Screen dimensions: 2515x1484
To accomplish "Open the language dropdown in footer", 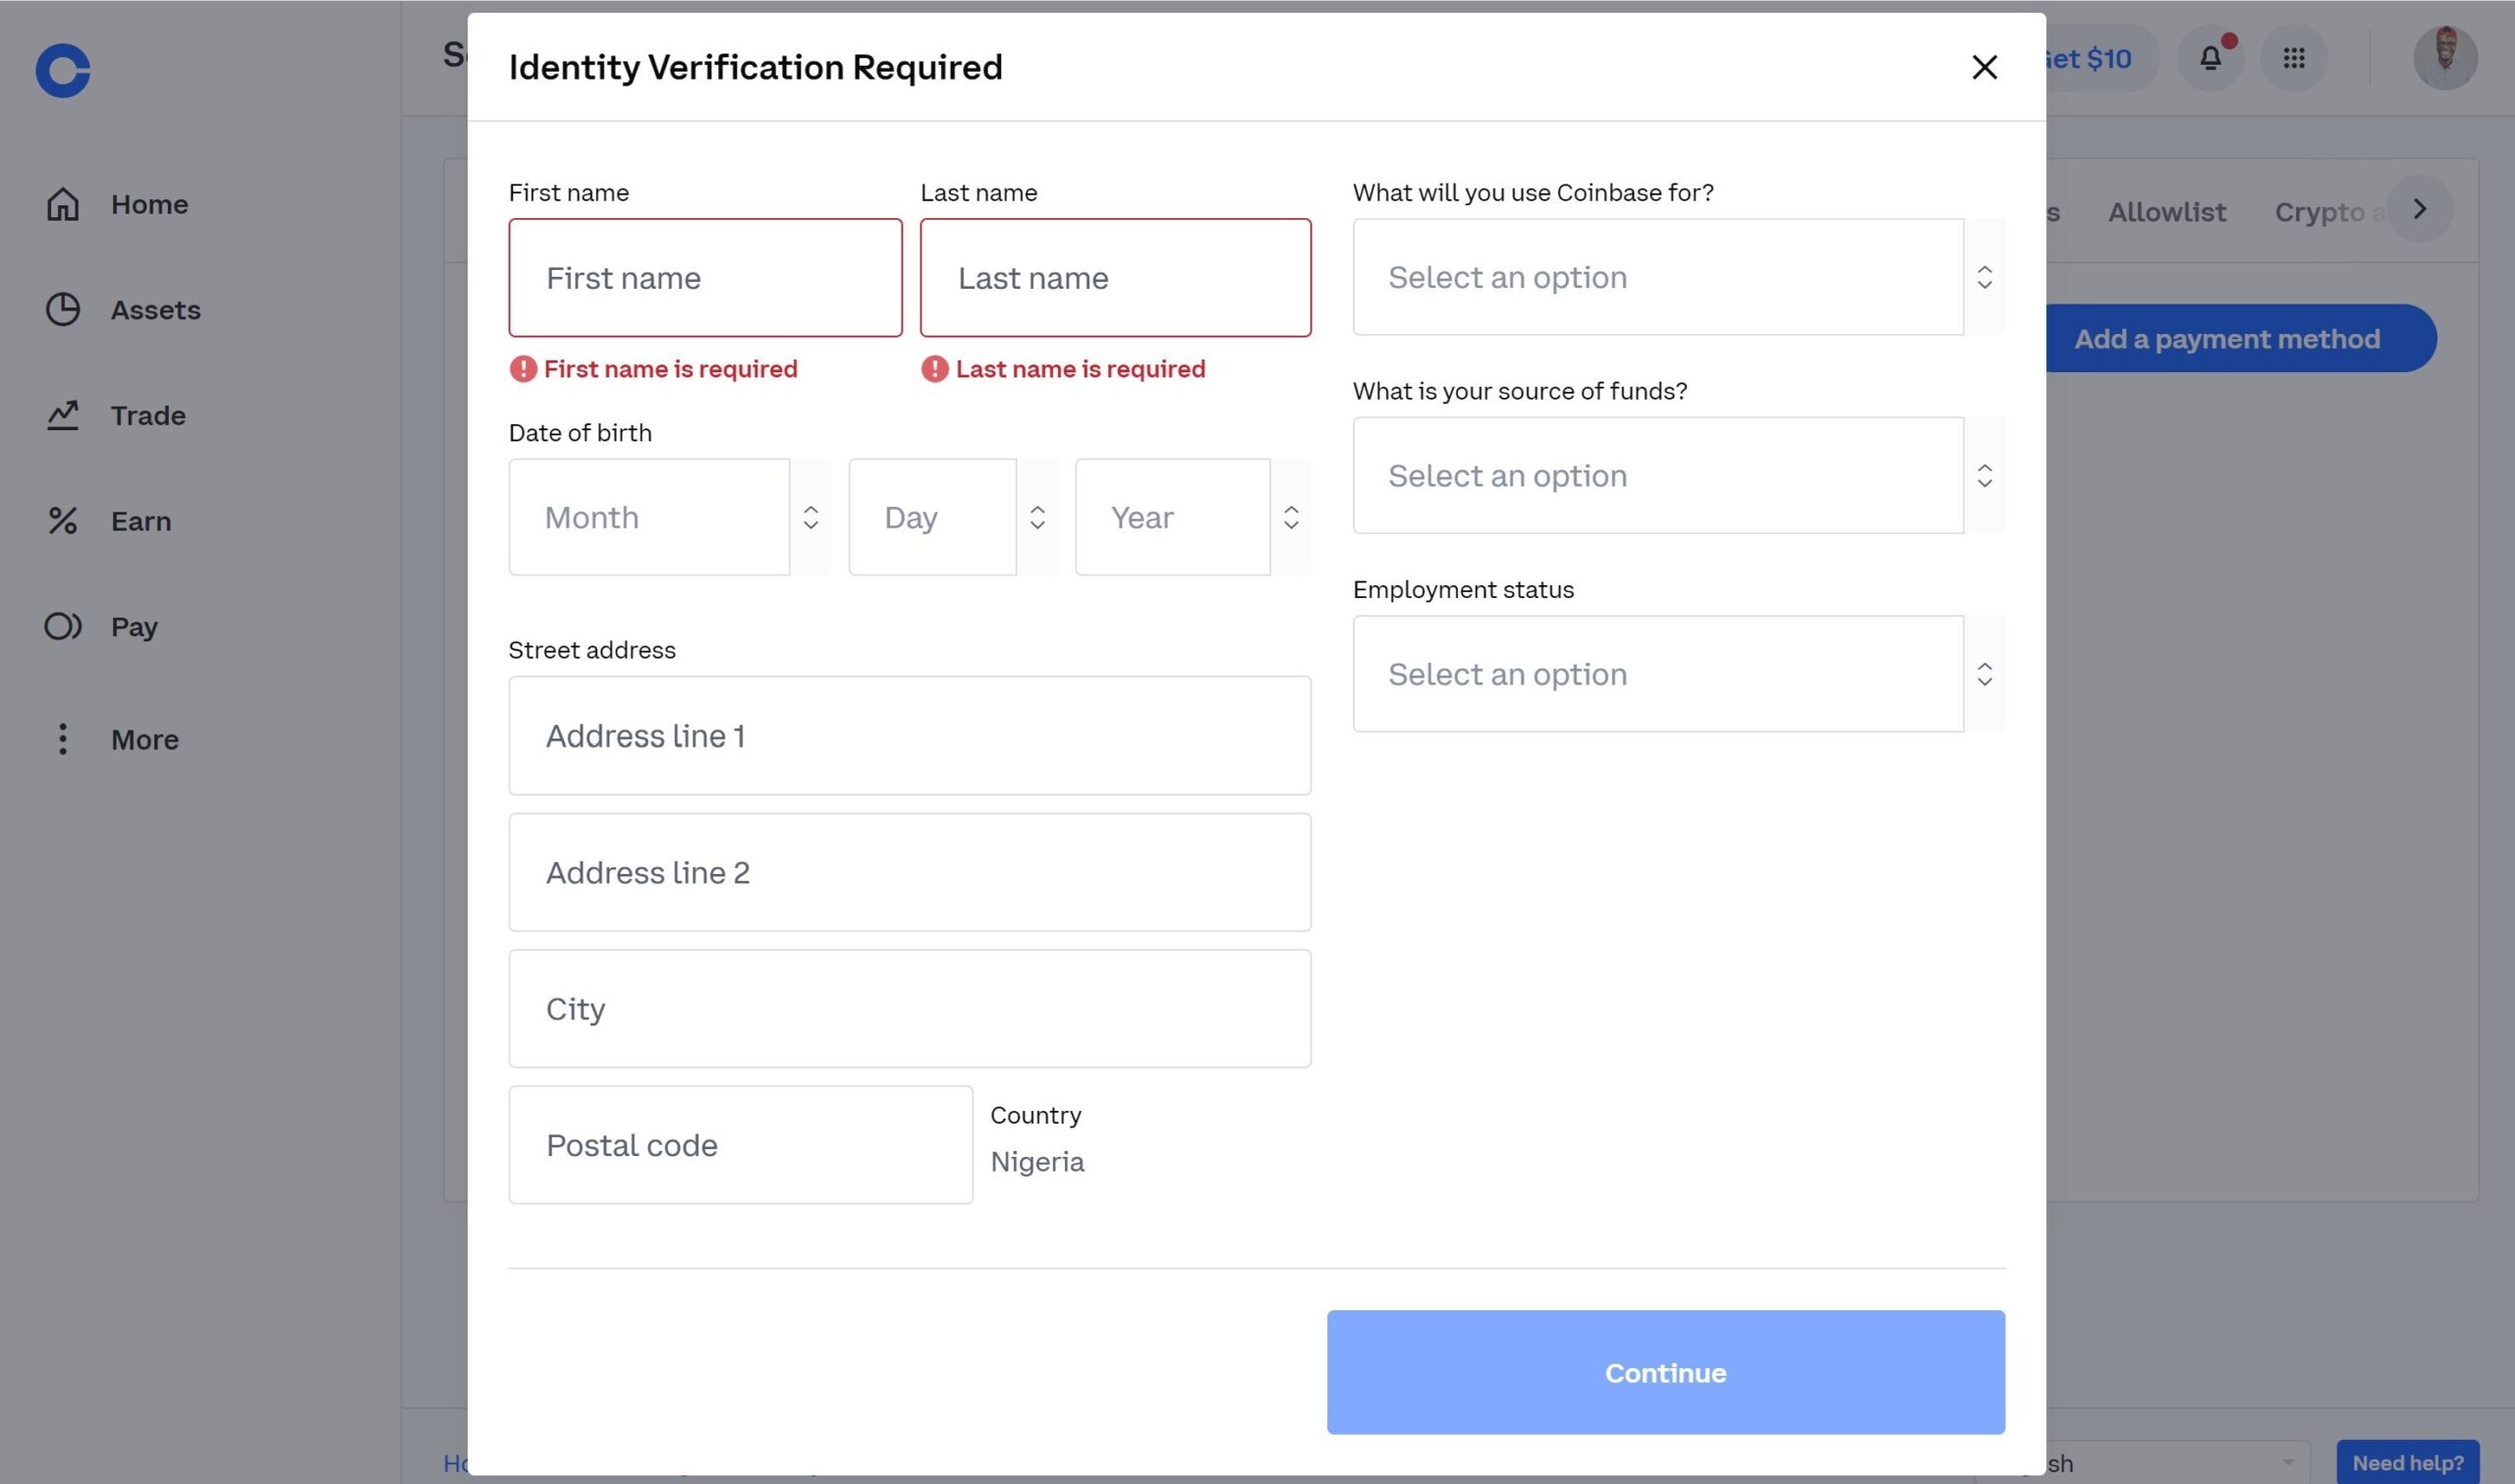I will pos(2177,1462).
